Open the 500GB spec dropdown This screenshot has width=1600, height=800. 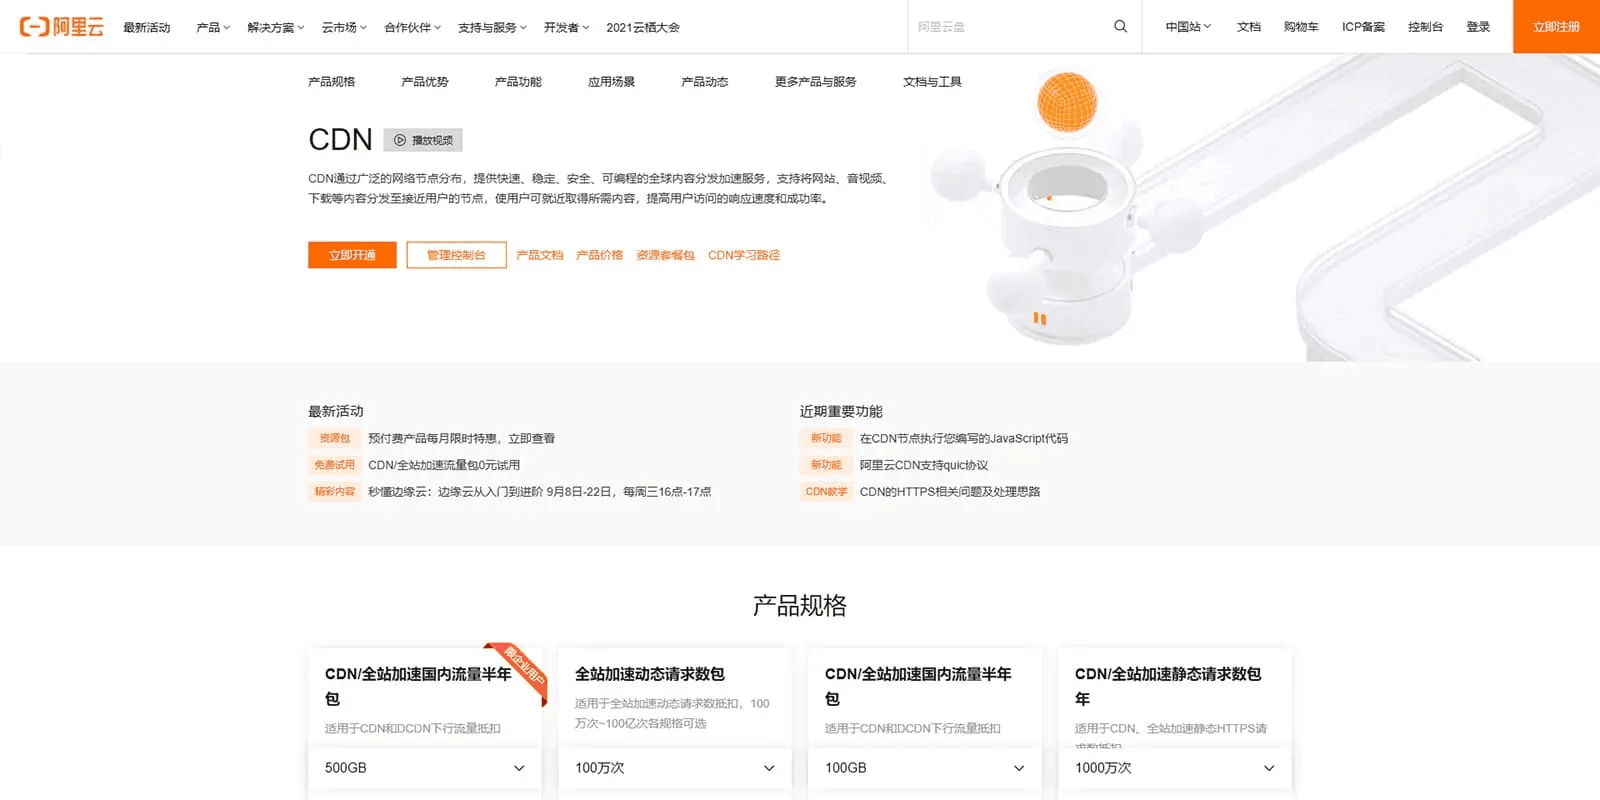coord(425,768)
